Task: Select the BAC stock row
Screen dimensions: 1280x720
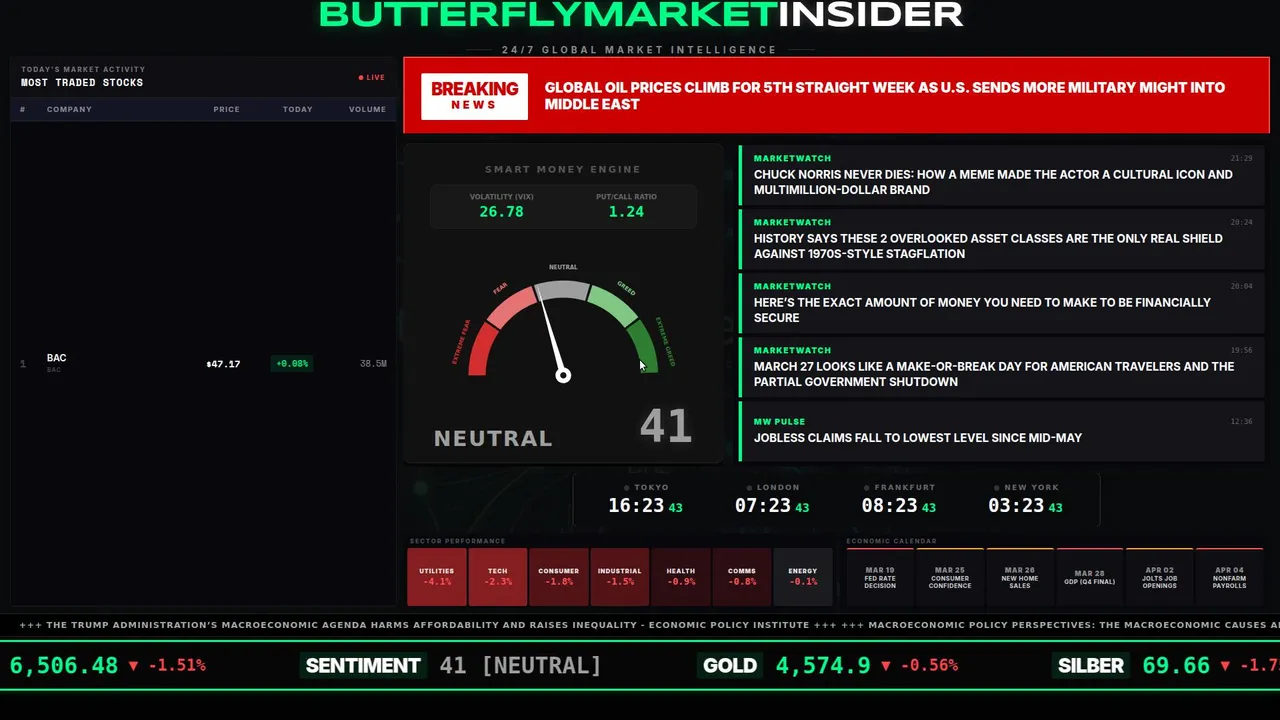Action: tap(204, 363)
